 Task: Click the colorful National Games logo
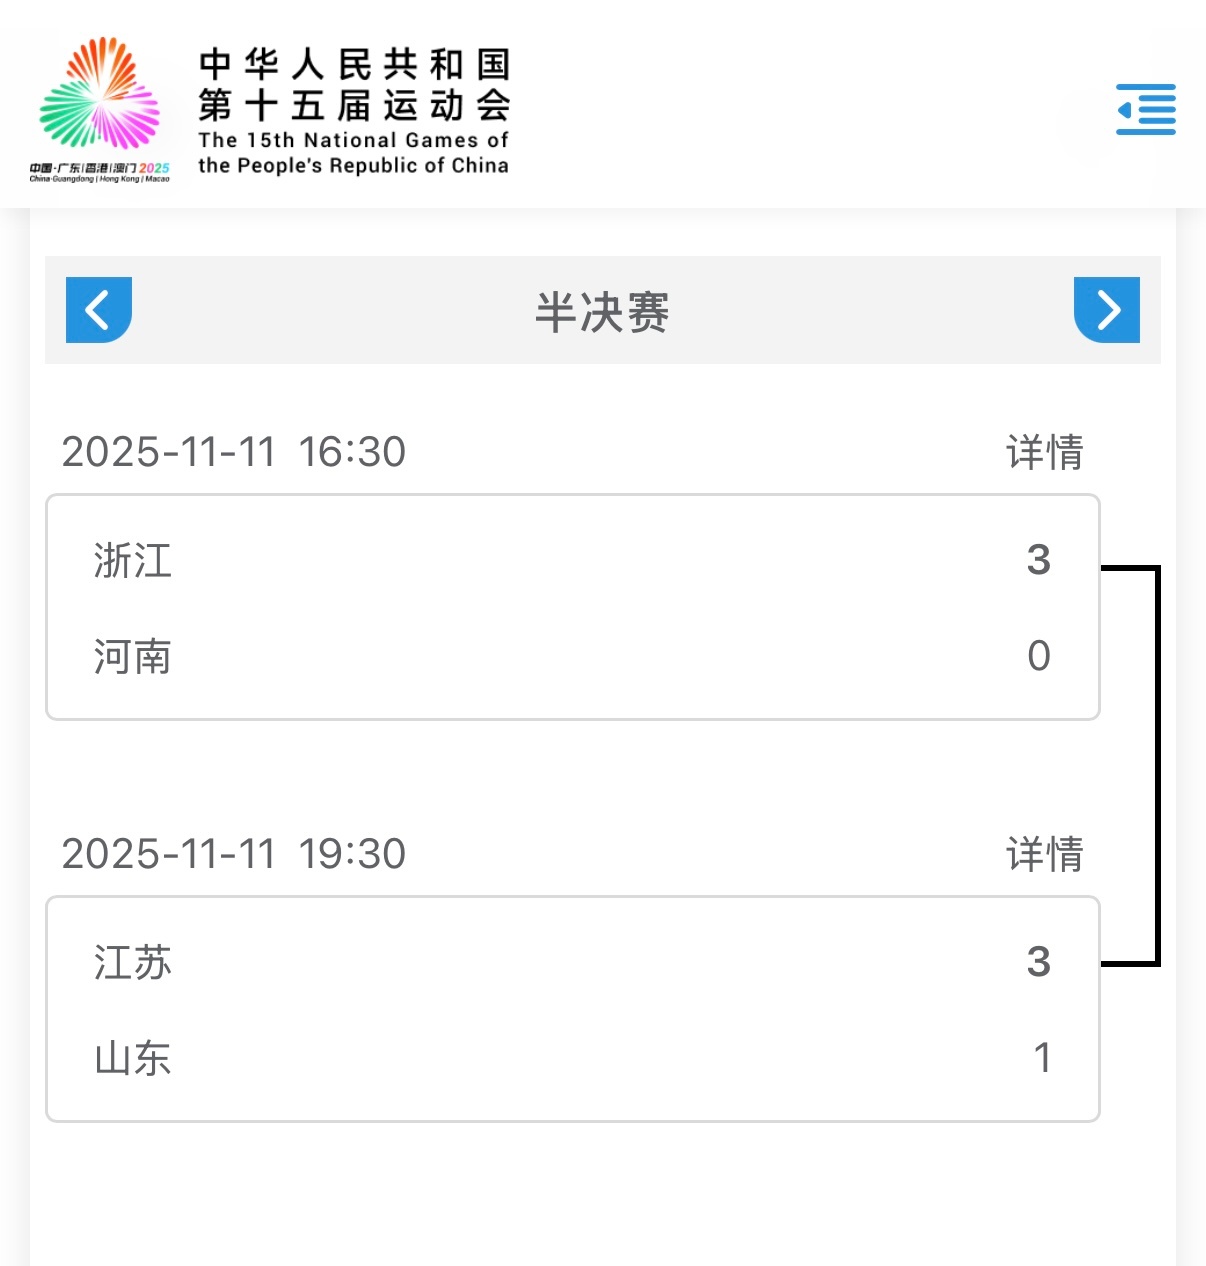pyautogui.click(x=100, y=108)
